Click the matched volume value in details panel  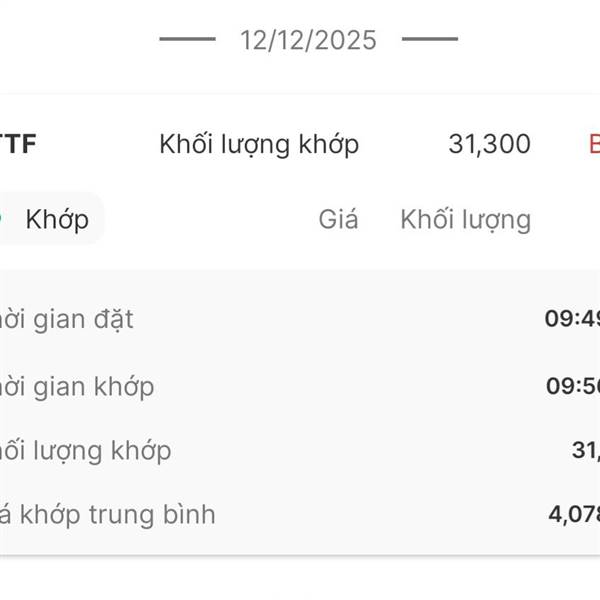pyautogui.click(x=585, y=451)
